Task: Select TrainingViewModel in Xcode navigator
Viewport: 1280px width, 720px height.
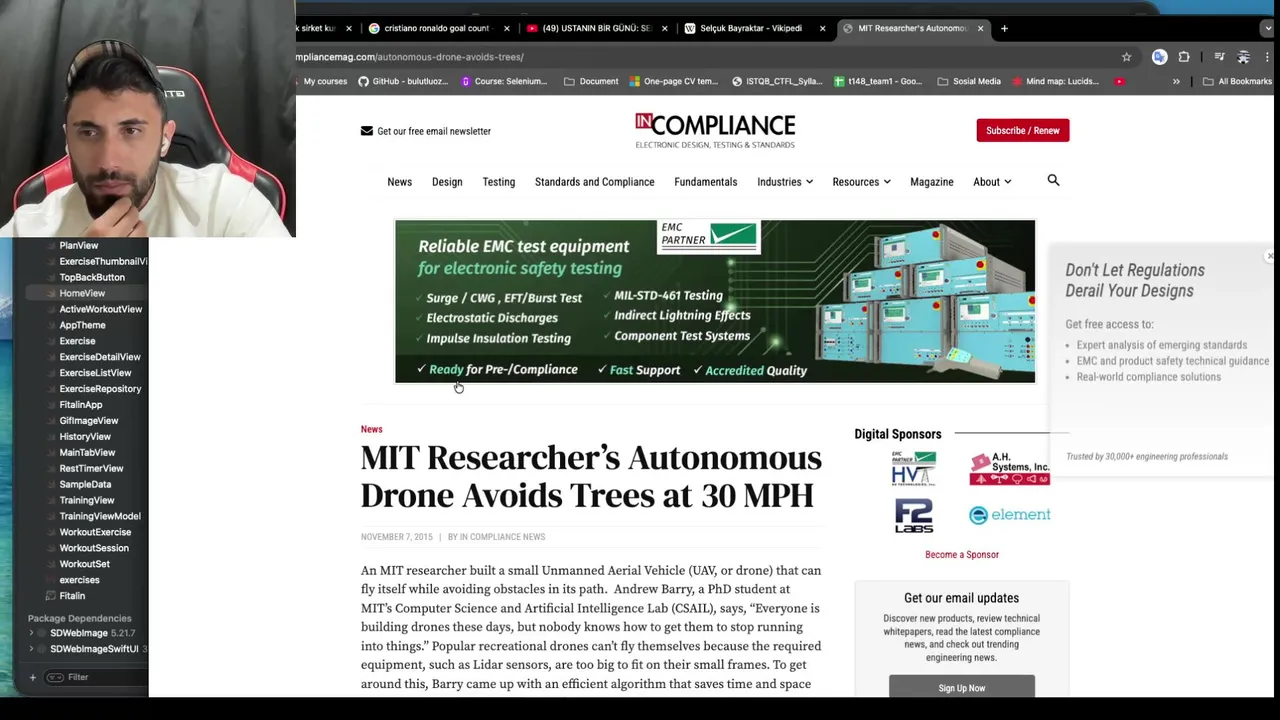Action: pos(100,516)
